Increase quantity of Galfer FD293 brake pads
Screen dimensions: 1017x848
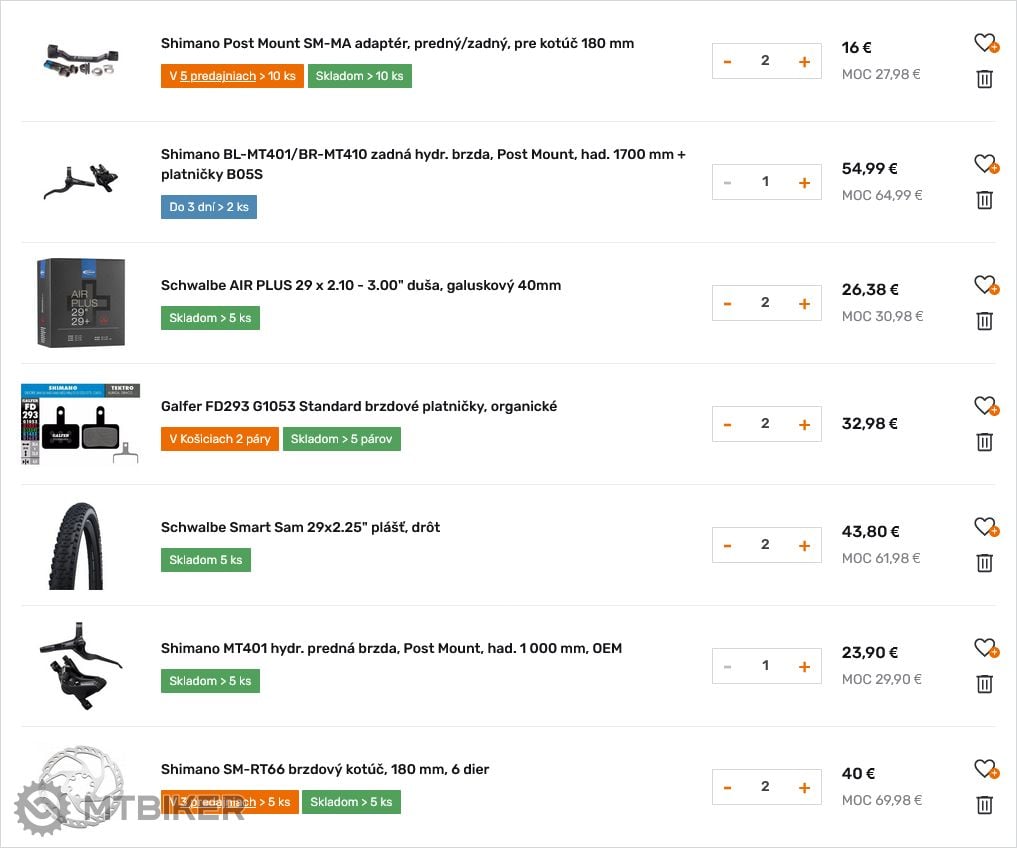point(804,425)
